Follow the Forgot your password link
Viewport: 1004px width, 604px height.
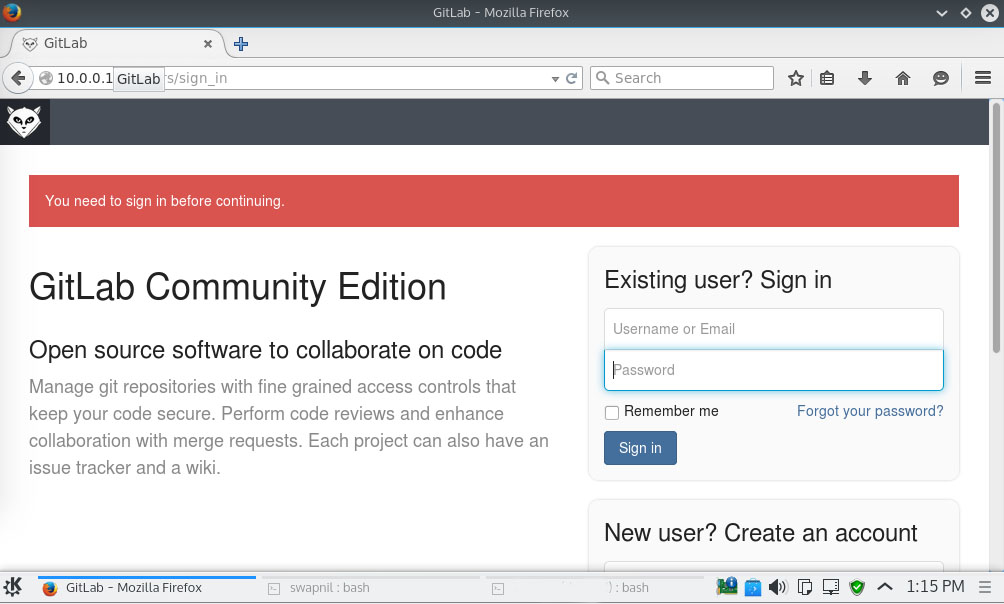(x=869, y=411)
